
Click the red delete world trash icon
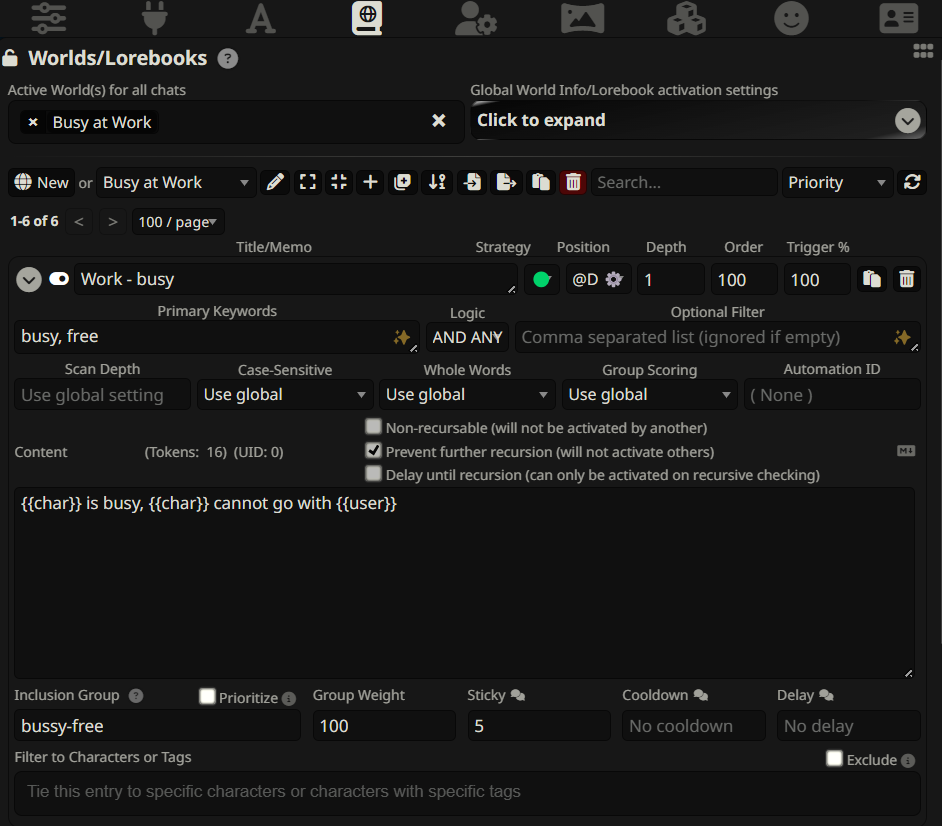tap(573, 182)
